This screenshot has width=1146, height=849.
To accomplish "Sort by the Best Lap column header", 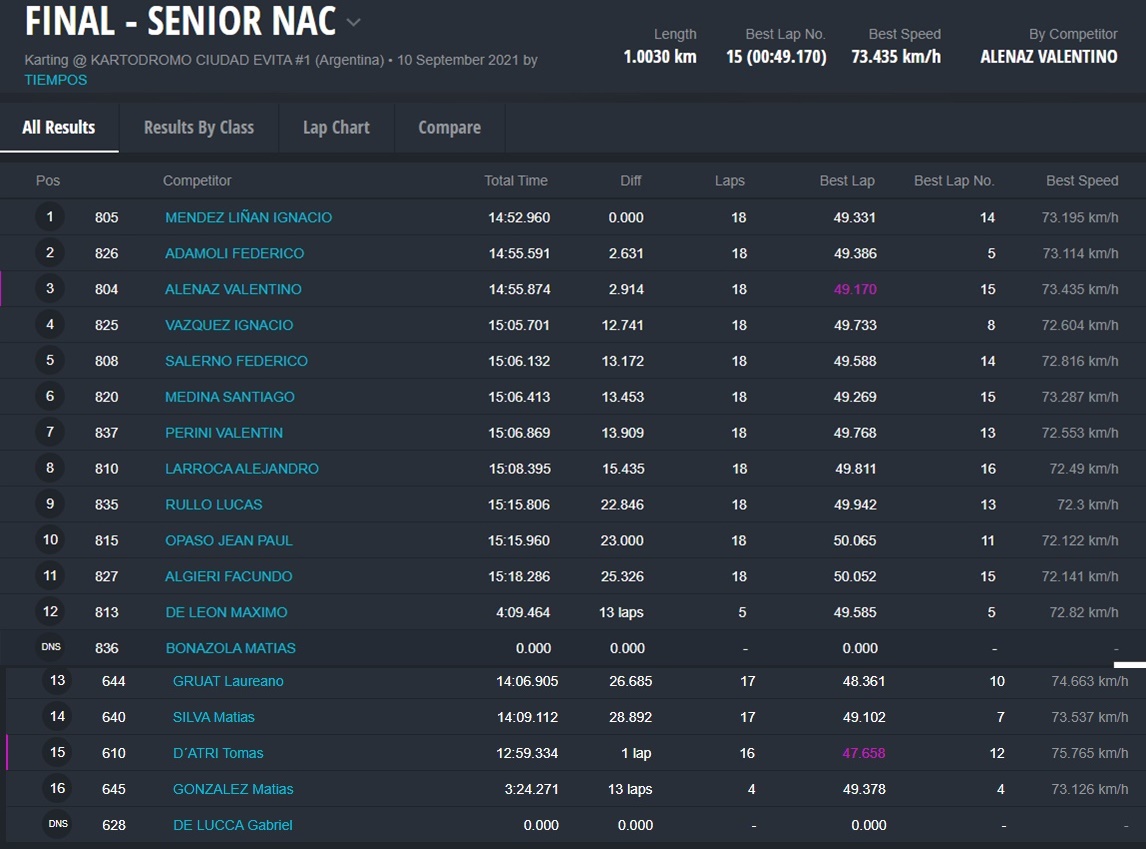I will 846,181.
